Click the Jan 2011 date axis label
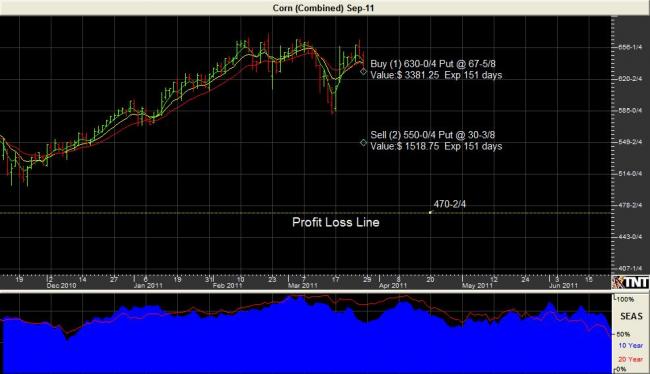The image size is (650, 374). coord(148,286)
